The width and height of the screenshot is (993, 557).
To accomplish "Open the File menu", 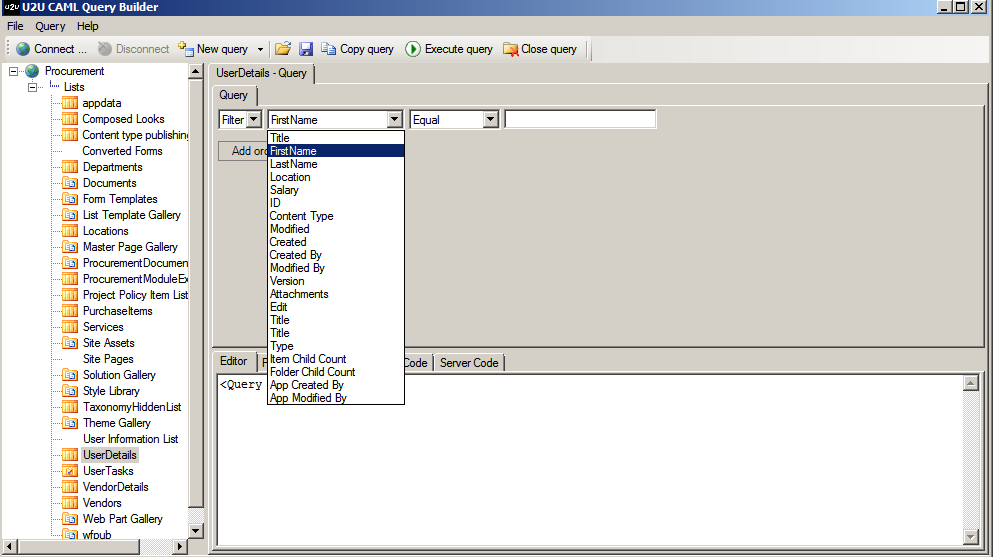I will 15,26.
